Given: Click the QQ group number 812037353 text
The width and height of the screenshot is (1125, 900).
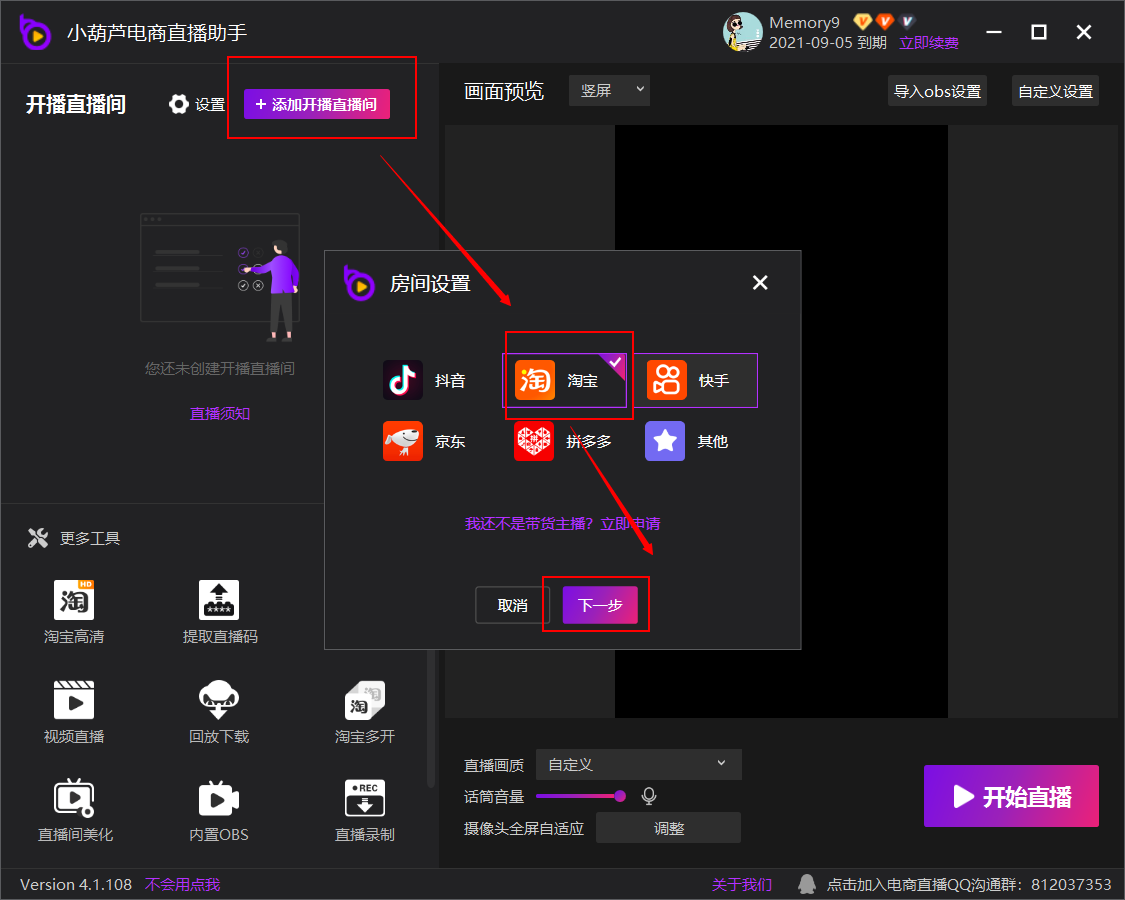Looking at the screenshot, I should click(1071, 884).
